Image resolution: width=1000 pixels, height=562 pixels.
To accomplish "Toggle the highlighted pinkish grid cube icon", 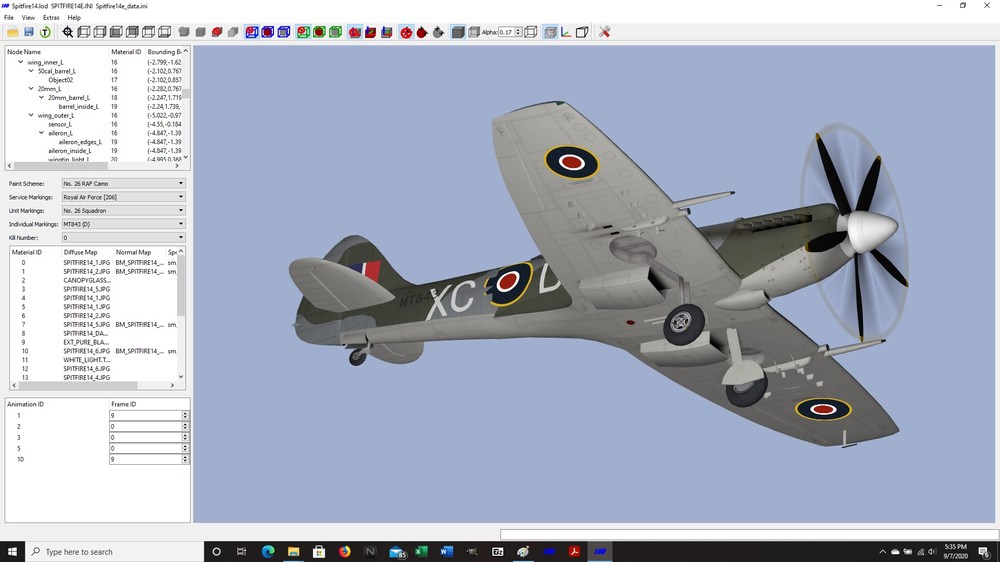I will (550, 32).
